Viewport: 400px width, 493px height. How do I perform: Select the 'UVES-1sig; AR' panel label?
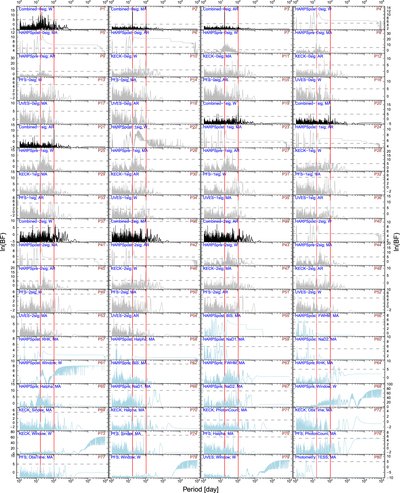309,198
